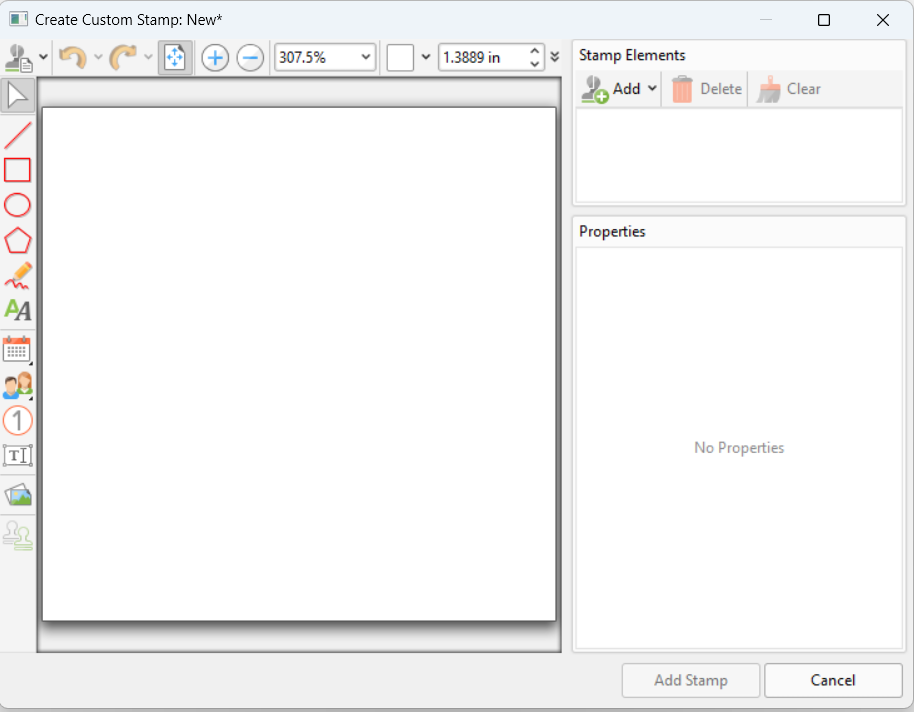The height and width of the screenshot is (712, 914).
Task: Select the Line drawing tool
Action: click(18, 134)
